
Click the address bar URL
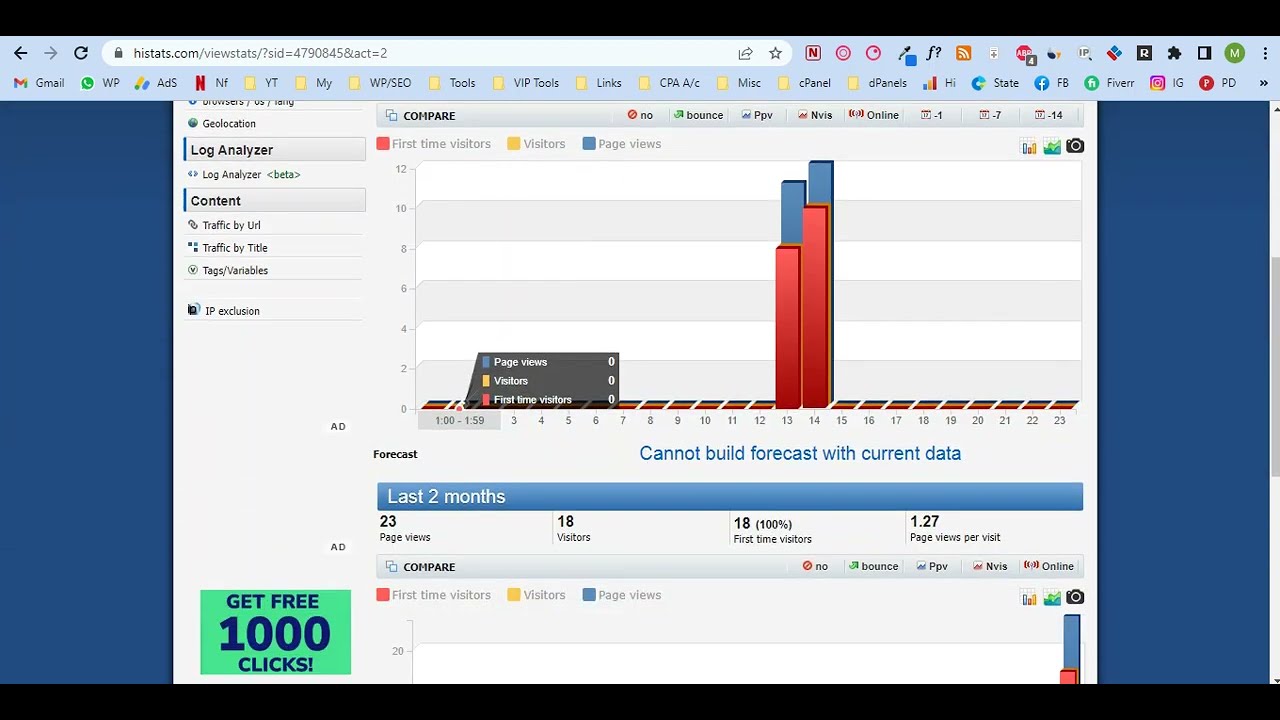(260, 53)
